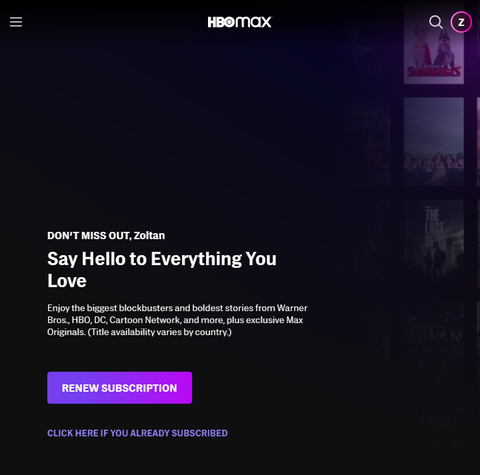Open The Last of Us poster
This screenshot has height=475, width=480.
coord(434,243)
